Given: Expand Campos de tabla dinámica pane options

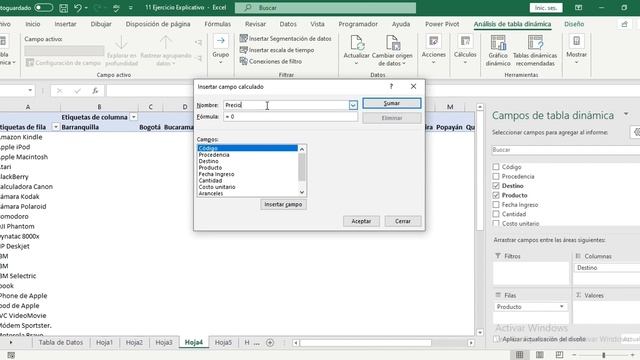Looking at the screenshot, I should pyautogui.click(x=626, y=114).
